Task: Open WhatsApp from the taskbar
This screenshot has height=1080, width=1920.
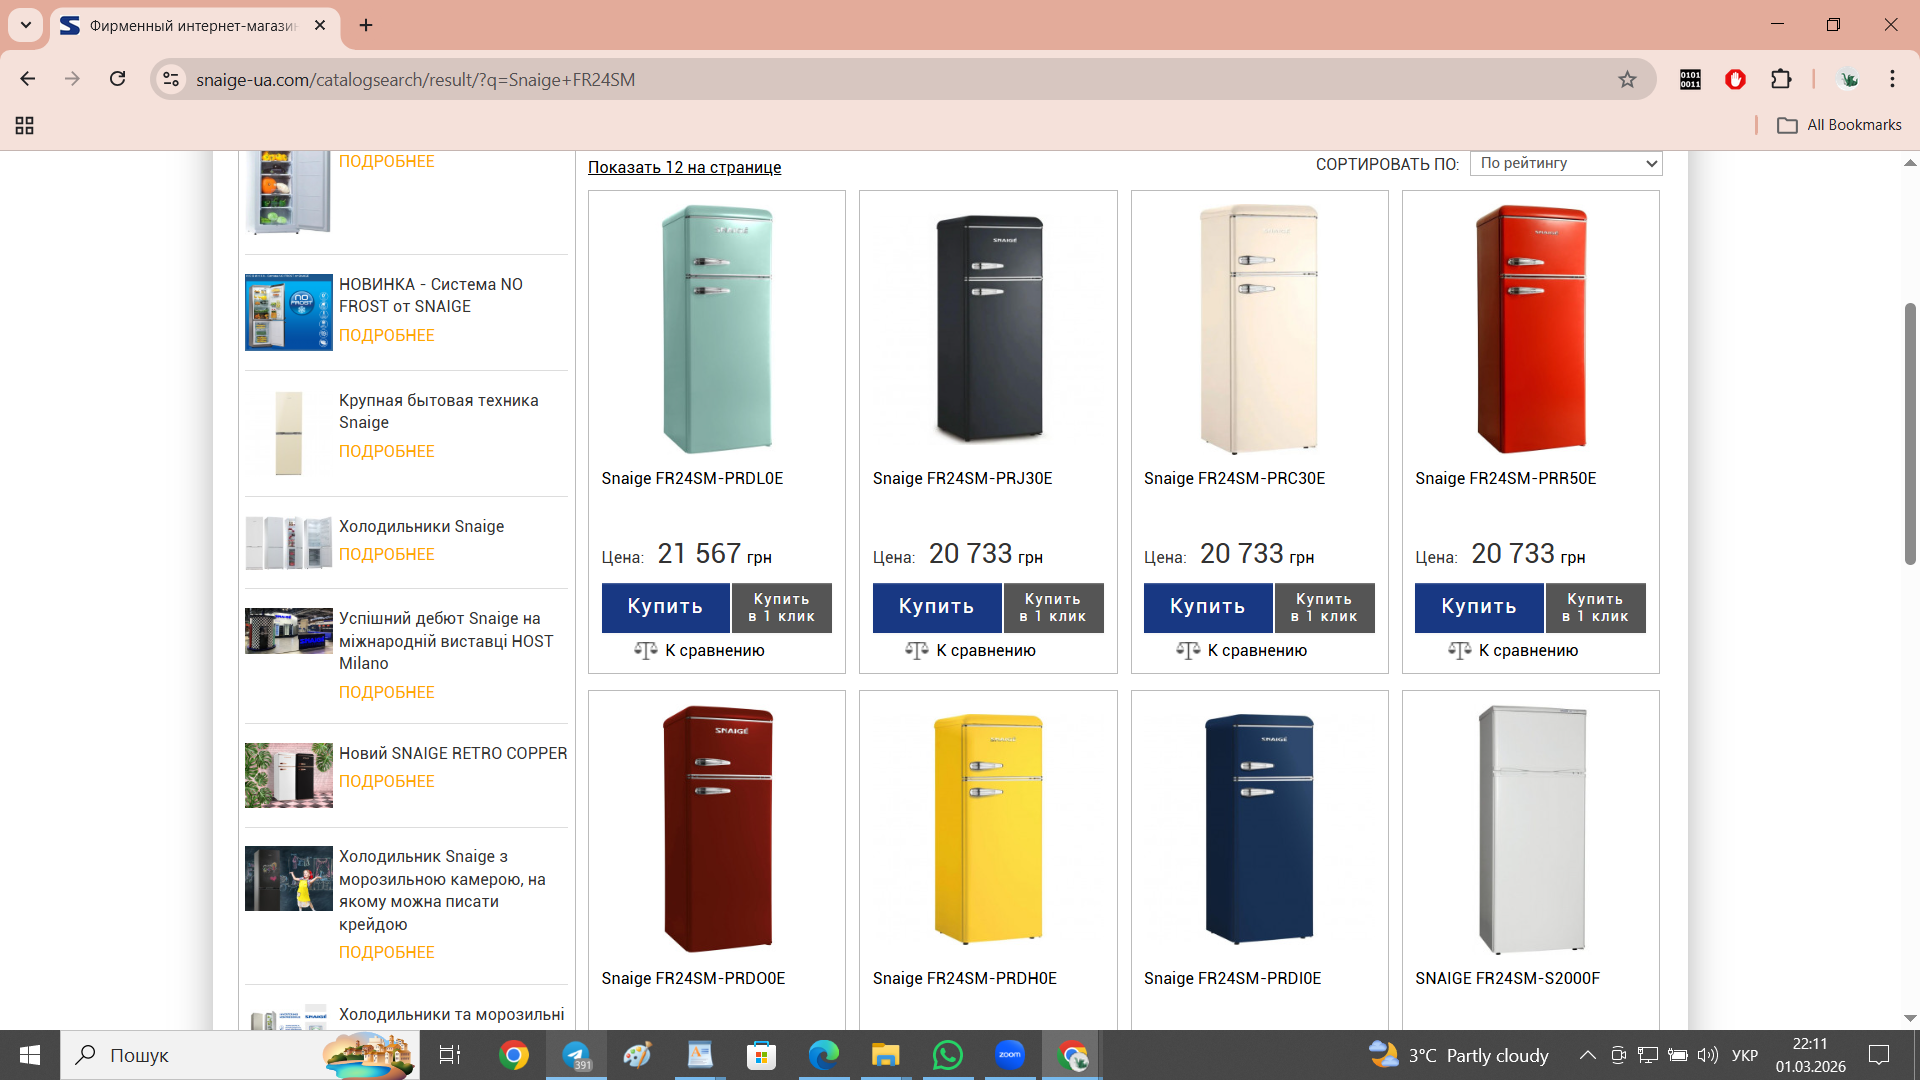Action: 946,1055
